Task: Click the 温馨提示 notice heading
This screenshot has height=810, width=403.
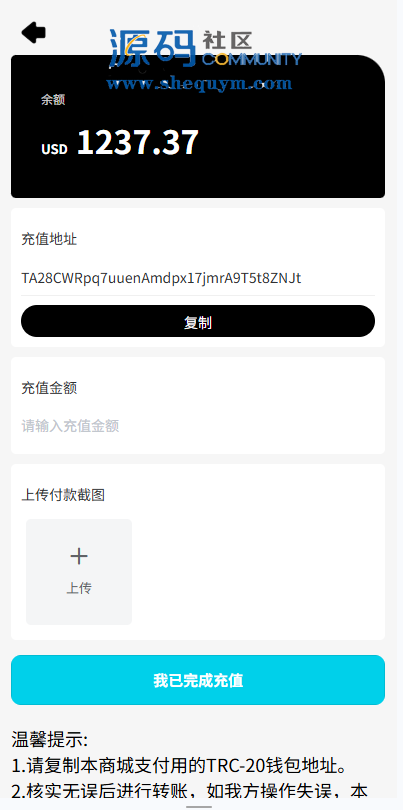Action: tap(50, 739)
